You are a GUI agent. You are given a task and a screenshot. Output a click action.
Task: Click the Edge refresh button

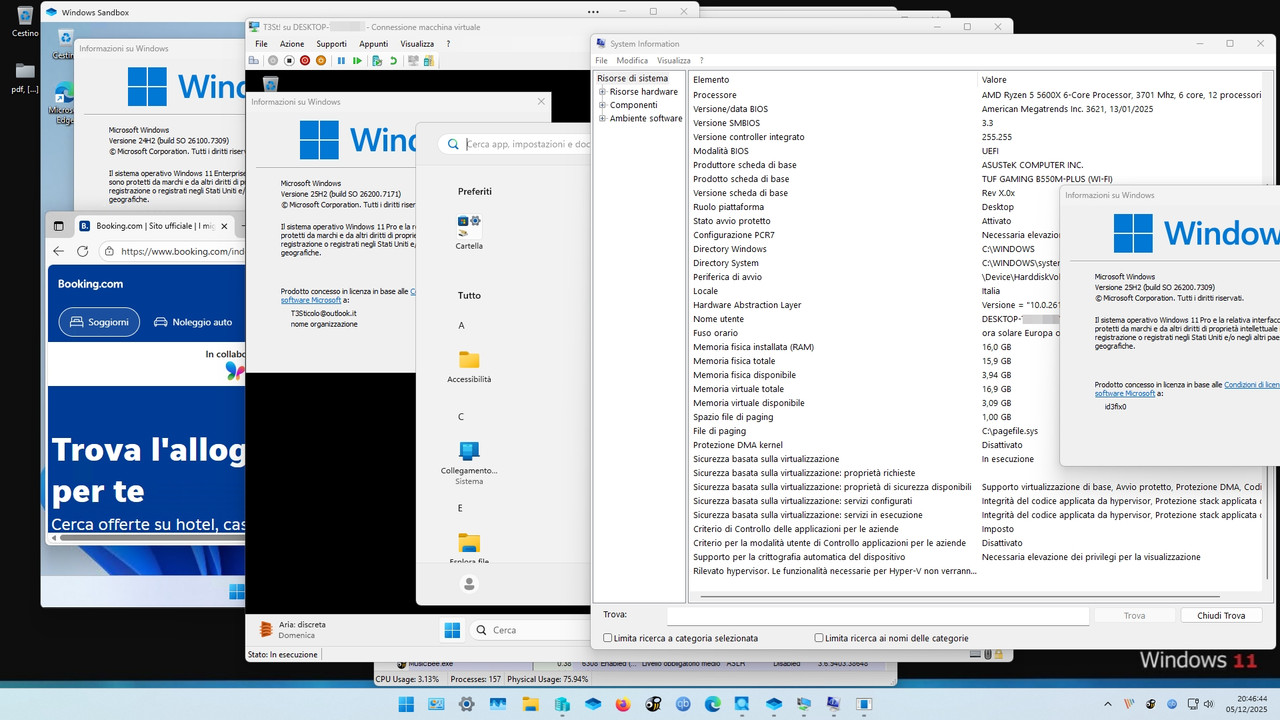coord(82,252)
